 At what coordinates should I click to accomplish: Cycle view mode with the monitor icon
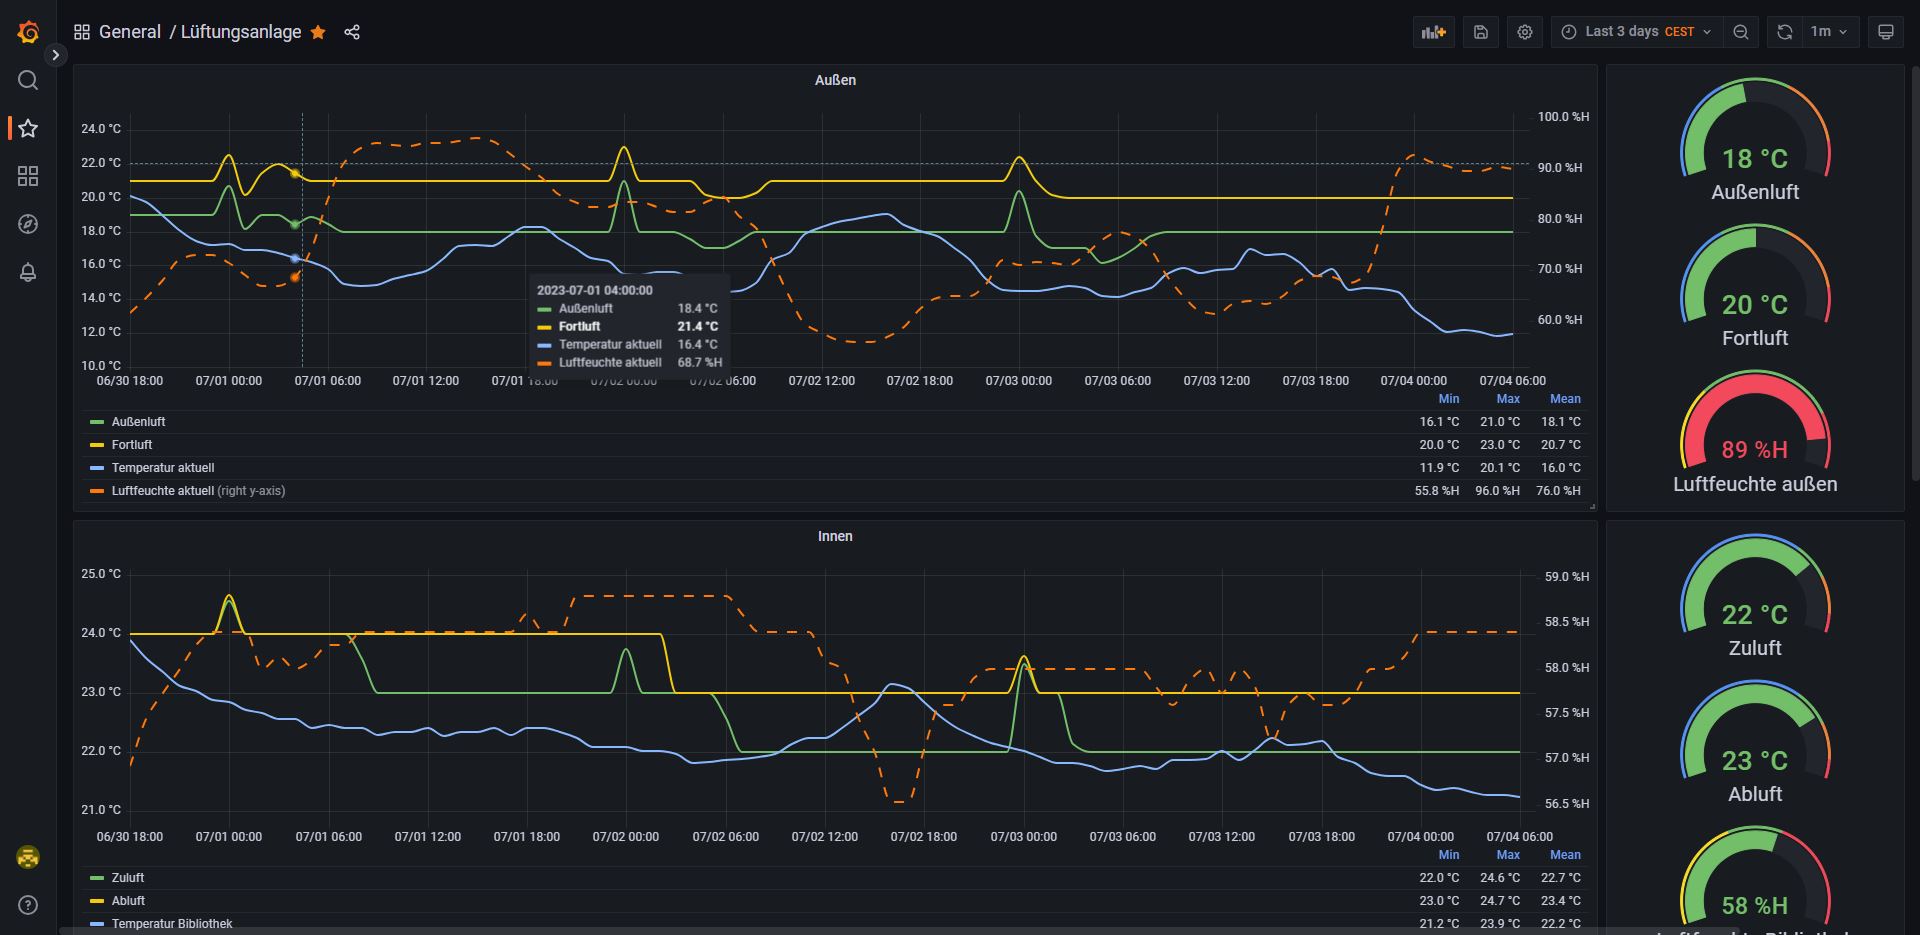1886,32
